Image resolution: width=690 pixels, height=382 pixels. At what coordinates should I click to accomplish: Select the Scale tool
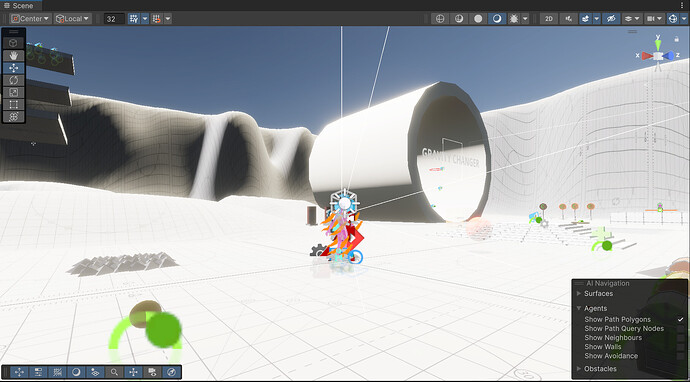tap(14, 92)
